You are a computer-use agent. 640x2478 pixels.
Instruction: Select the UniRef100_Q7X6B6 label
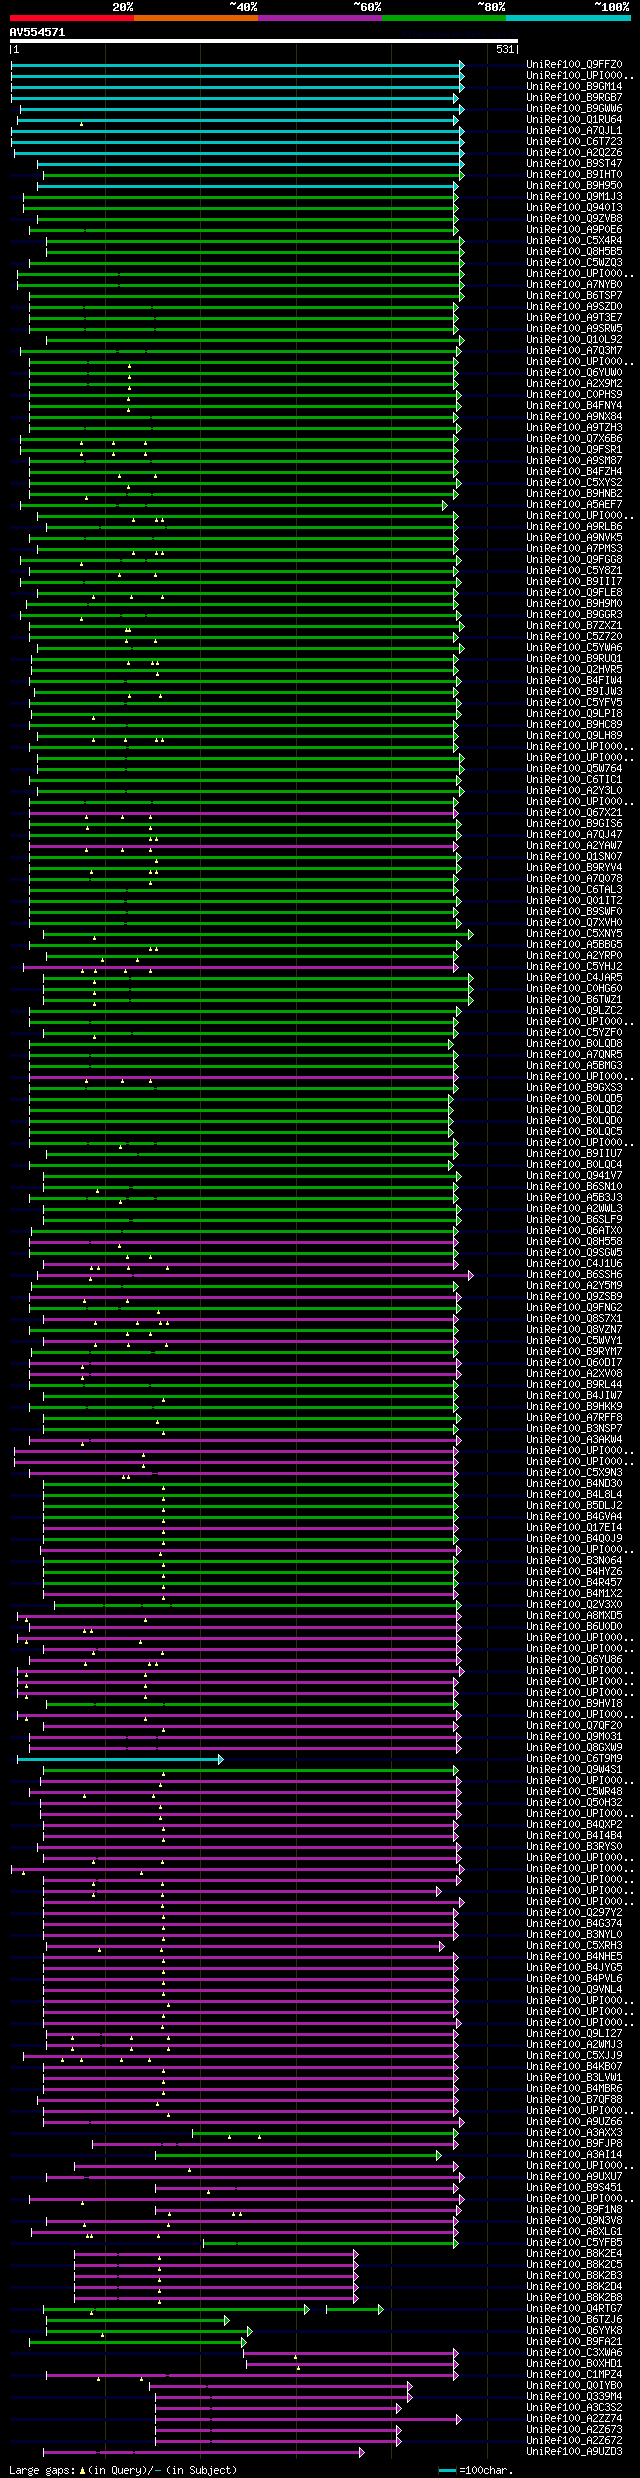[x=574, y=439]
